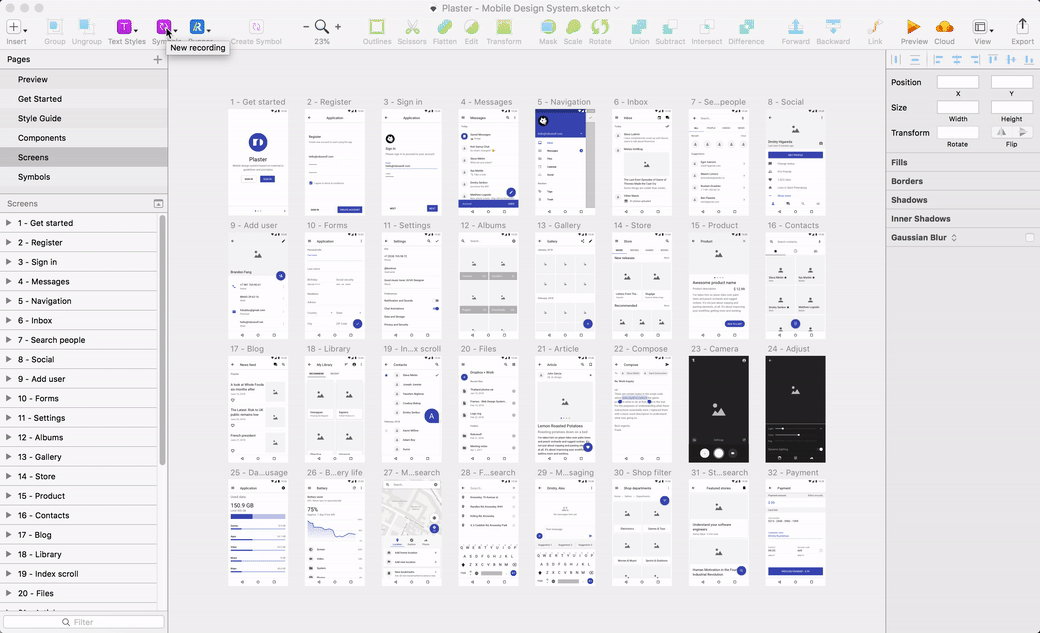Move layer Forward with toolbar icon
Screen dimensions: 1040x633
pos(795,27)
